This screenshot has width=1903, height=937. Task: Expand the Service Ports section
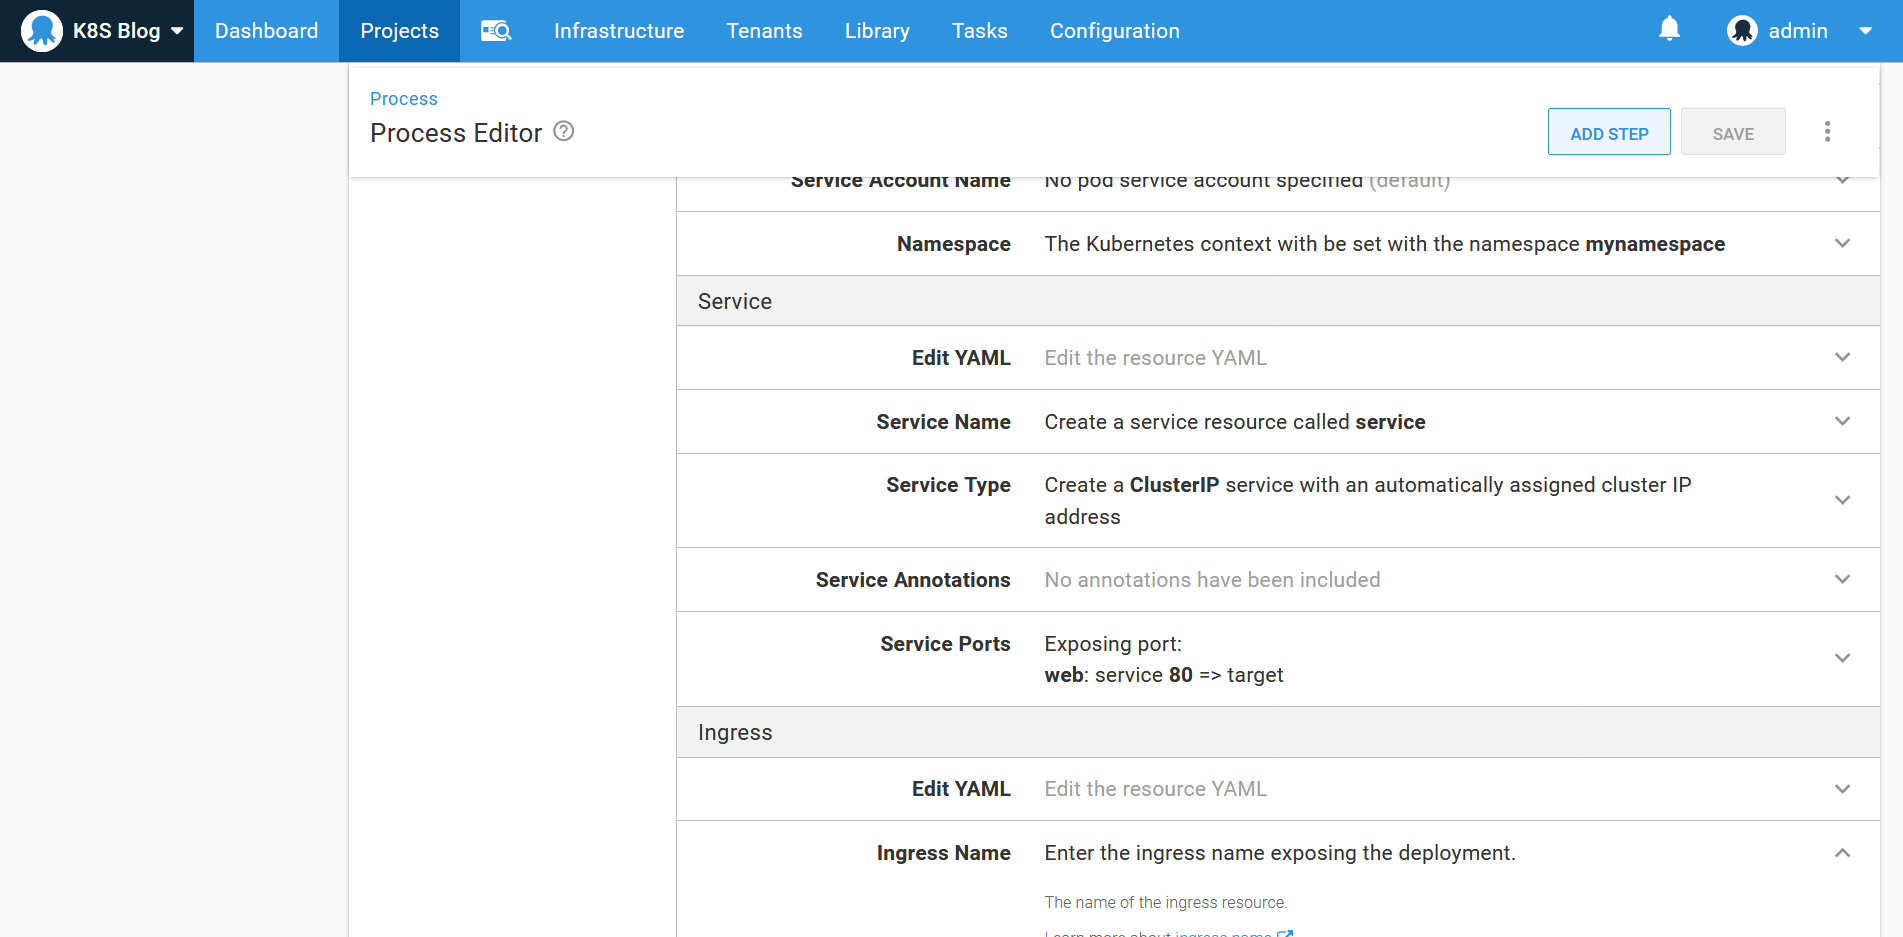[1842, 658]
